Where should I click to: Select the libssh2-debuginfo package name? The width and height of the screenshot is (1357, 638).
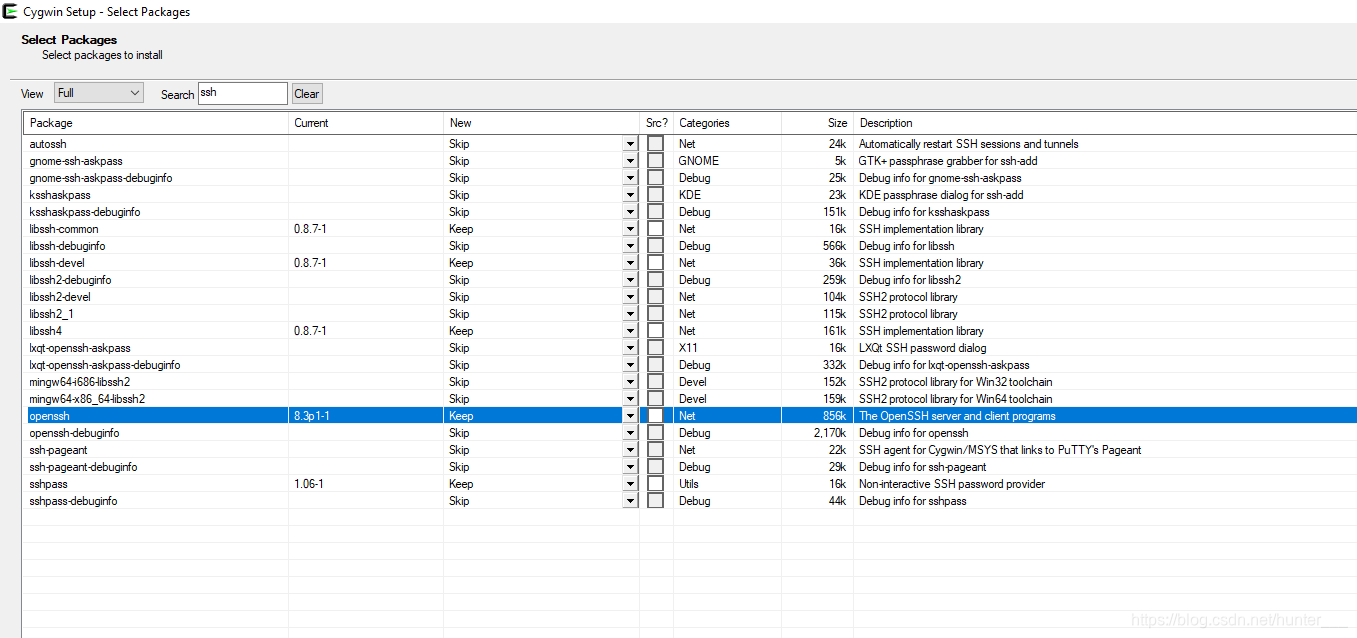click(x=70, y=280)
